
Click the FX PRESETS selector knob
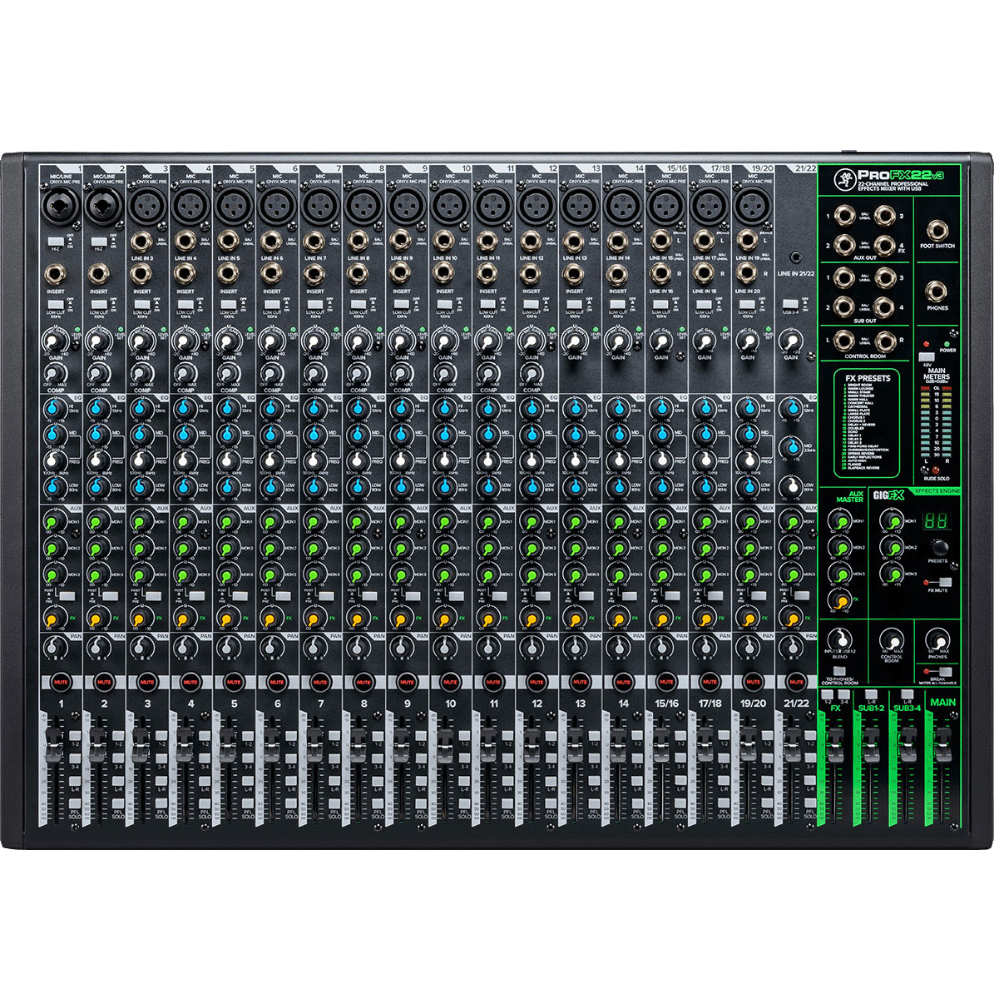coord(938,547)
